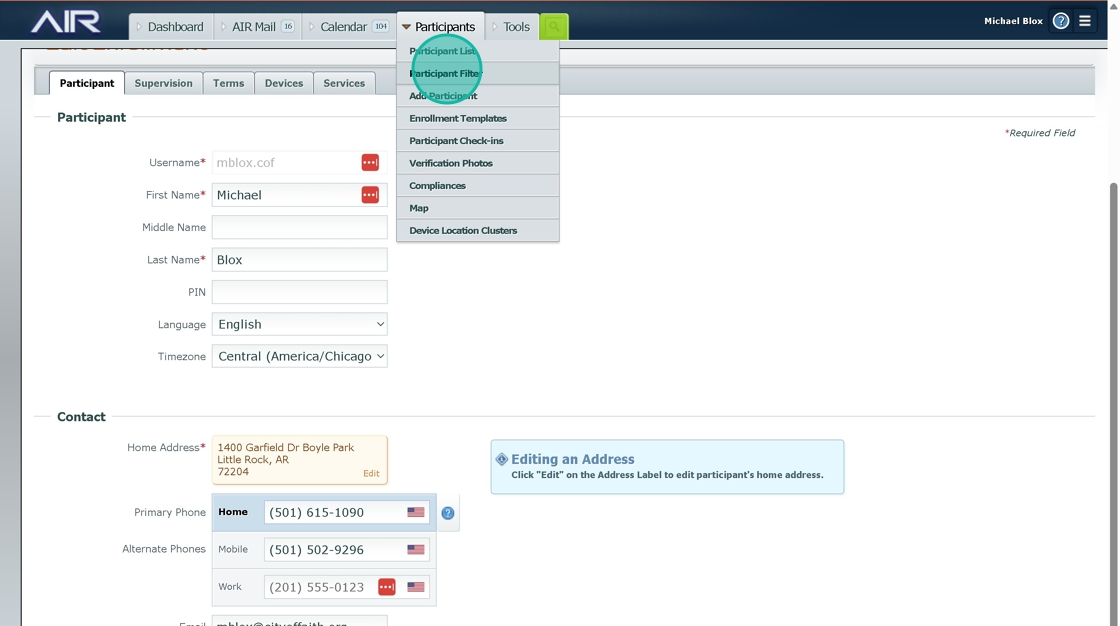Select Participant List menu item
1120x626 pixels.
tap(478, 51)
